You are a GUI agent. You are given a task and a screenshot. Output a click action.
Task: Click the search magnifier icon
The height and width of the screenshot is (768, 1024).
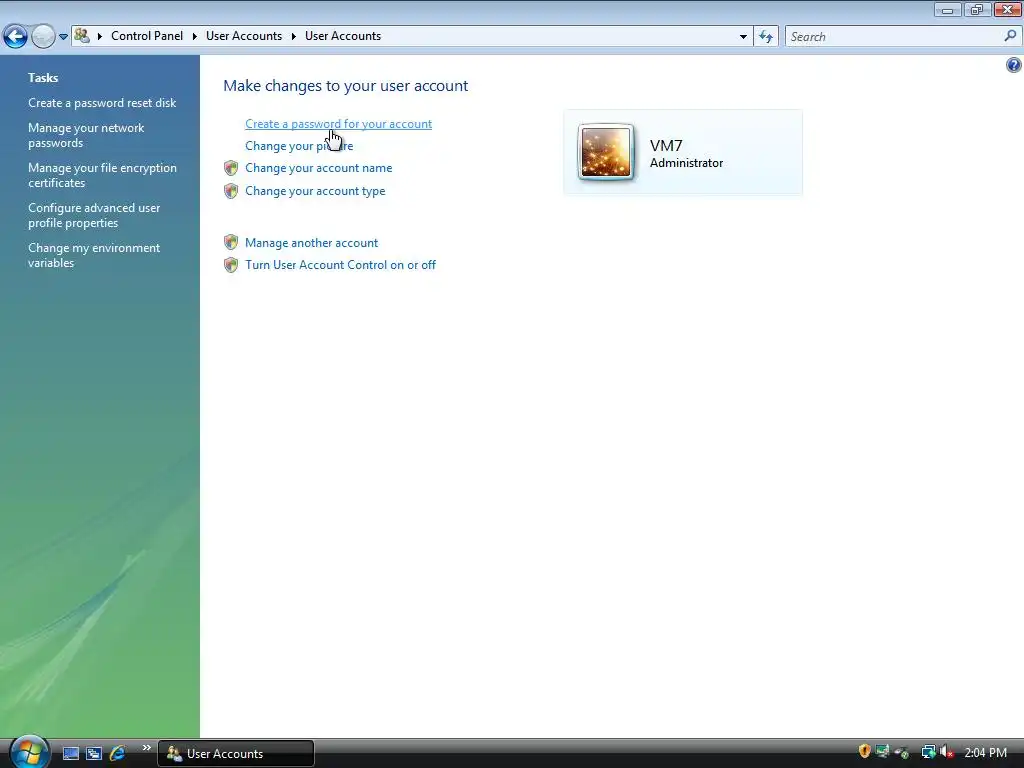tap(1010, 36)
